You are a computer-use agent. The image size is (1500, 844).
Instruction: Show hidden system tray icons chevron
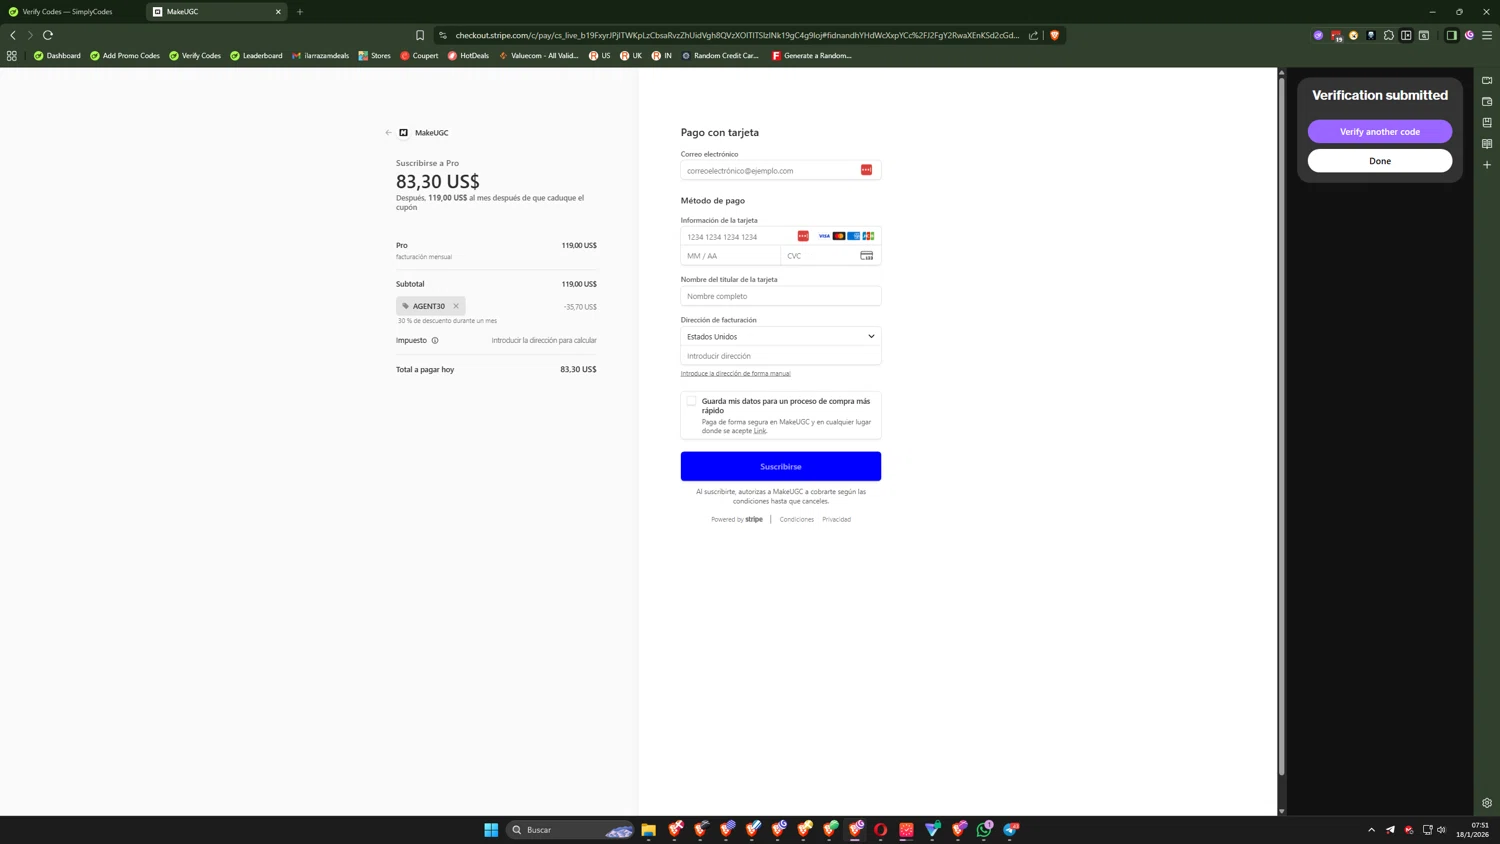[1371, 830]
